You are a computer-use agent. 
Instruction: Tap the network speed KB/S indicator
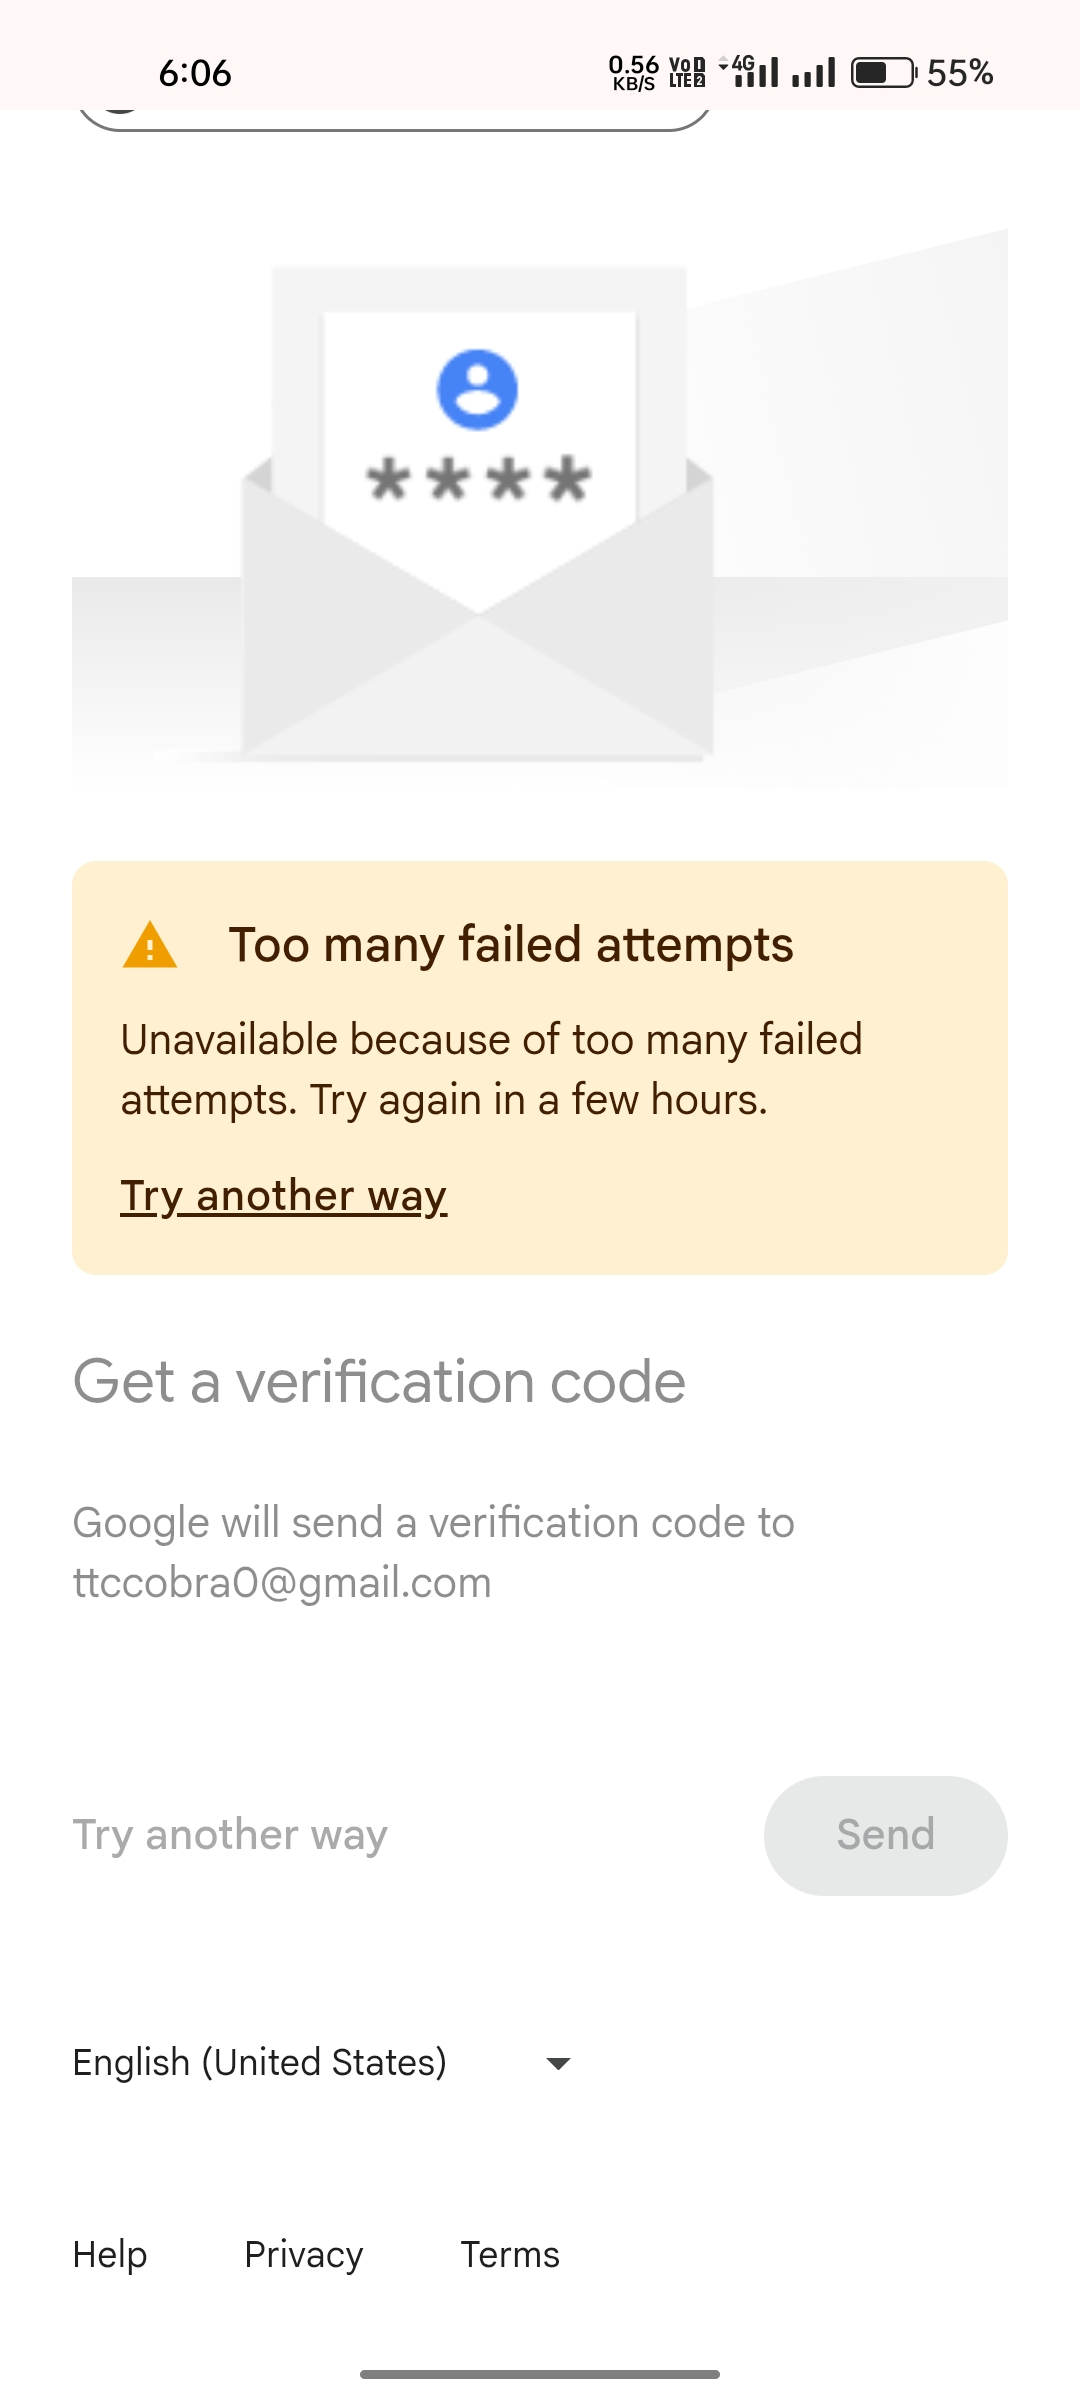point(633,73)
